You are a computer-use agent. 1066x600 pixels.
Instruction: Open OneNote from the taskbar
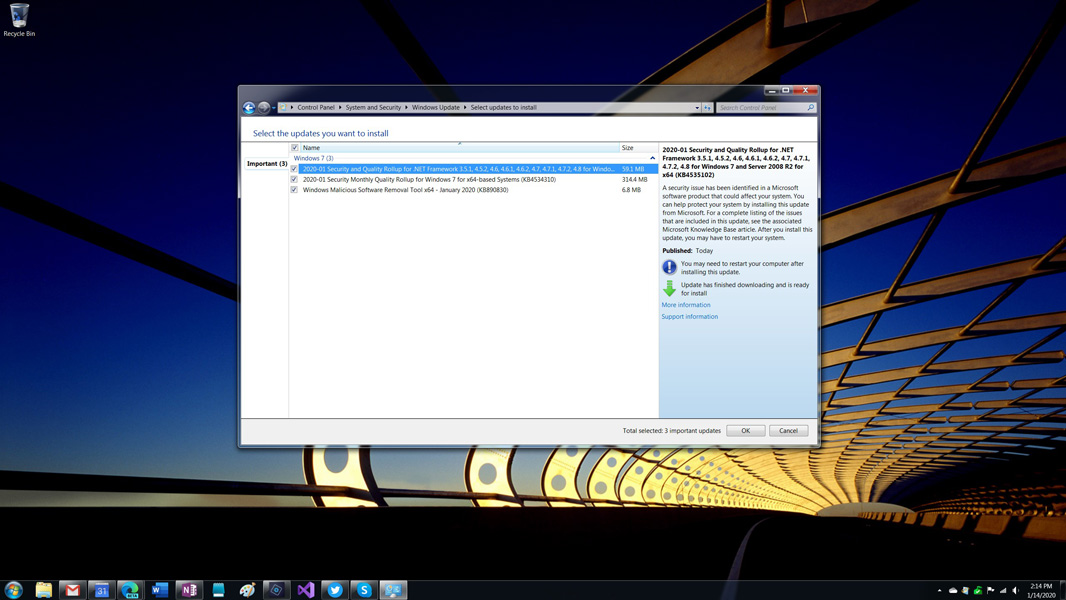[x=189, y=590]
